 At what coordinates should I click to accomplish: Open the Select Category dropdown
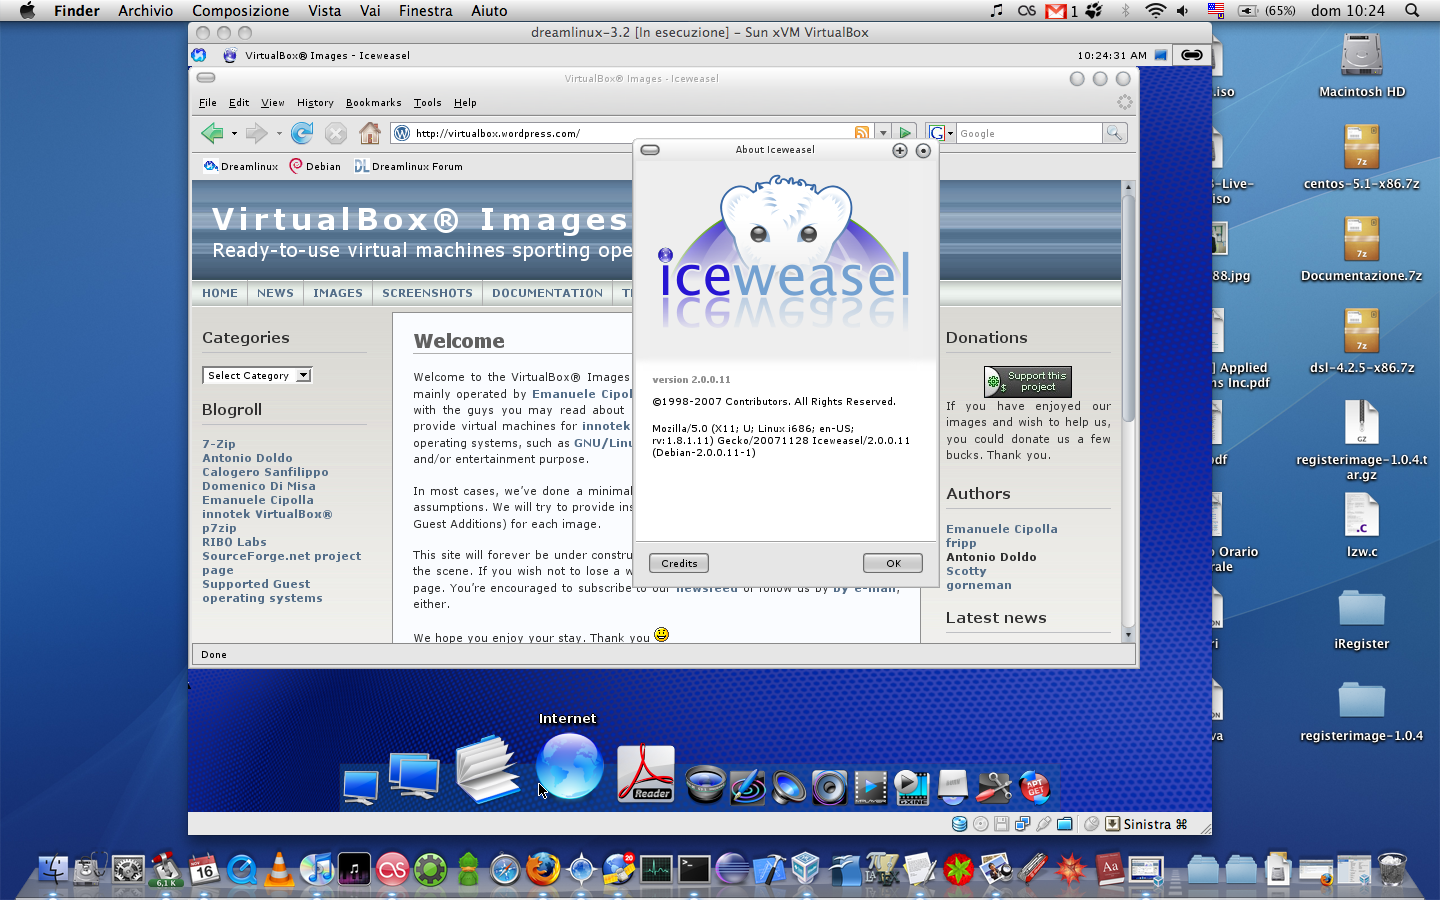coord(257,376)
